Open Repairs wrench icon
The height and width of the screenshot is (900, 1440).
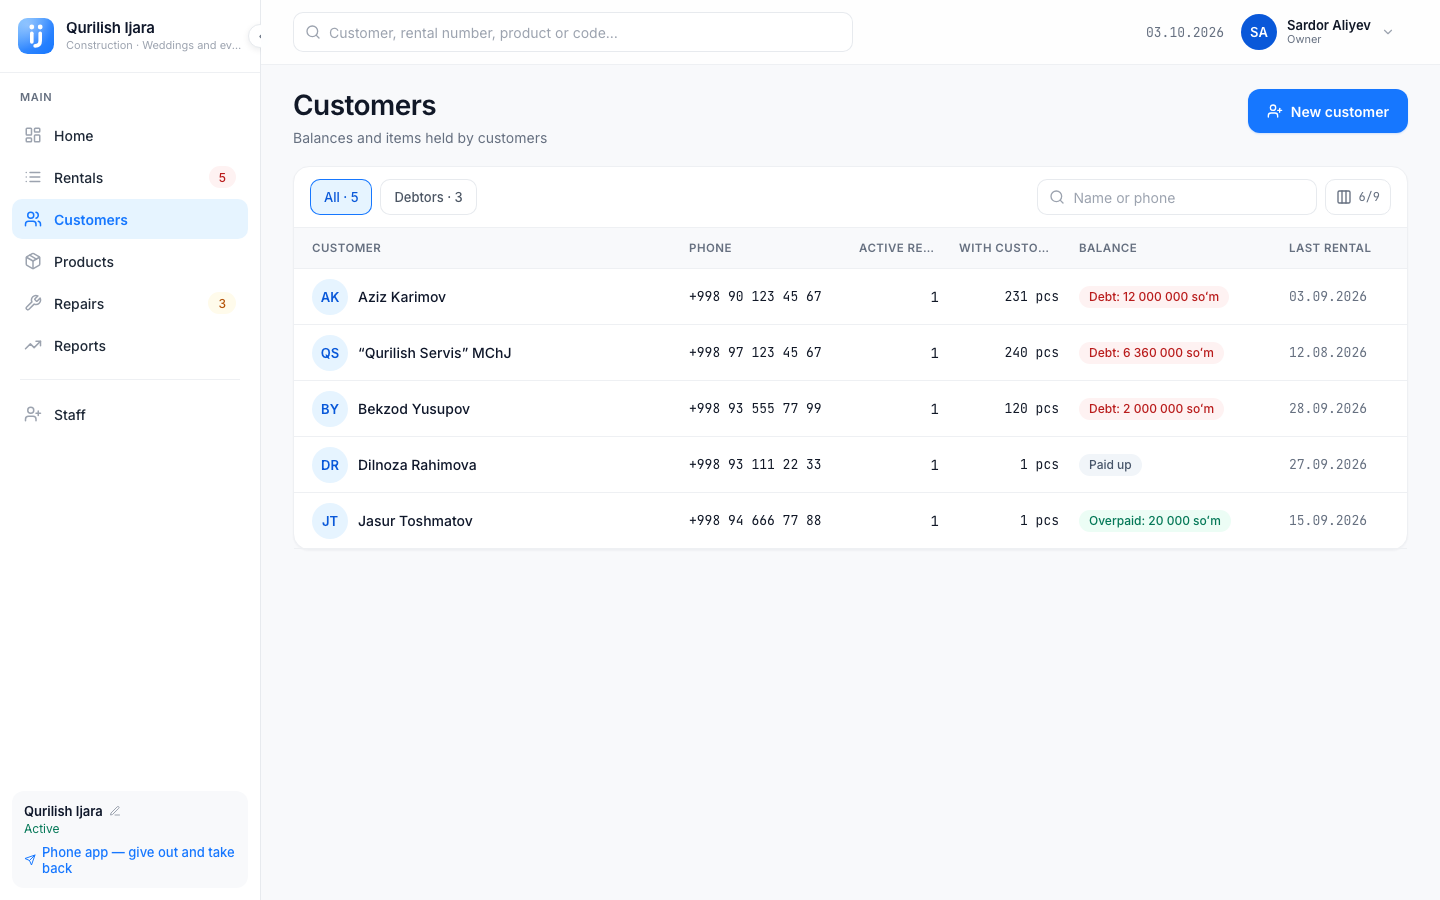pyautogui.click(x=33, y=304)
